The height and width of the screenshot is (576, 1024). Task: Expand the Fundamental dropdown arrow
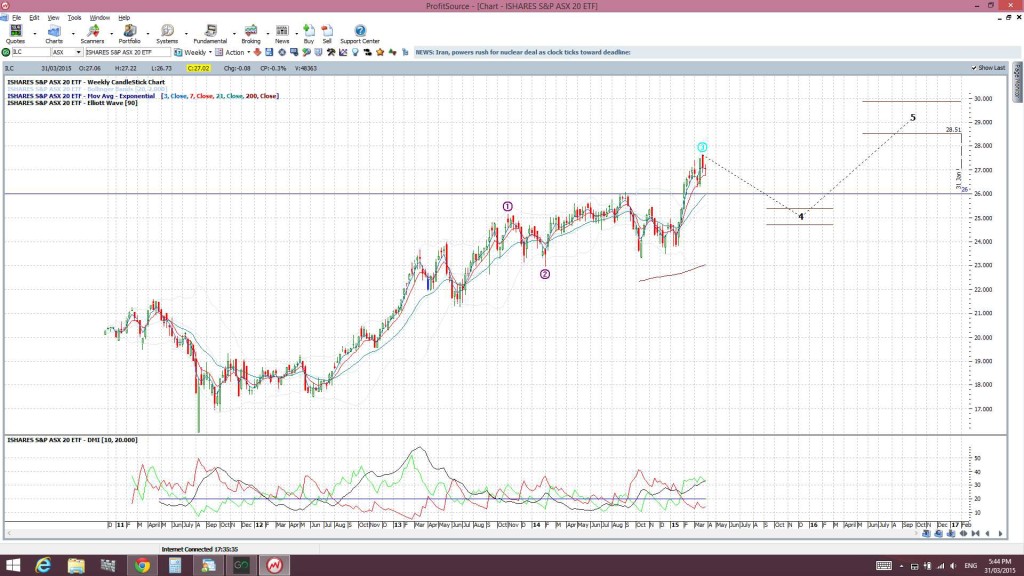[234, 33]
